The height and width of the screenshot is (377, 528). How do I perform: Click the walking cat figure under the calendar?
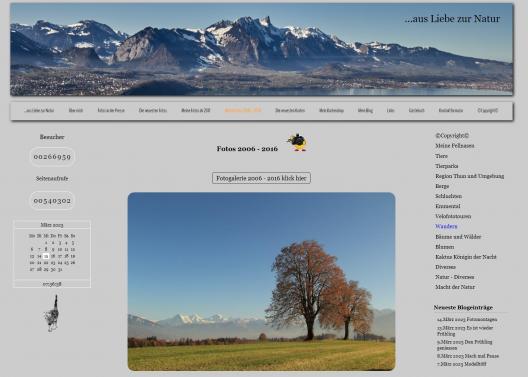pos(52,313)
